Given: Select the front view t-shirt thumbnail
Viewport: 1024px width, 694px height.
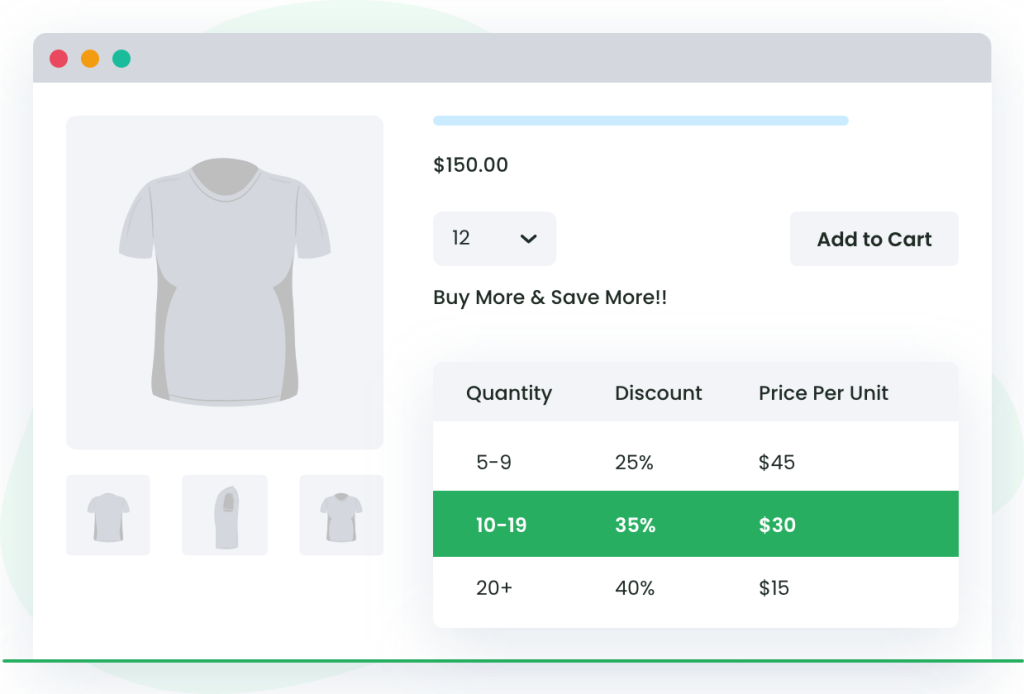Looking at the screenshot, I should [x=108, y=515].
